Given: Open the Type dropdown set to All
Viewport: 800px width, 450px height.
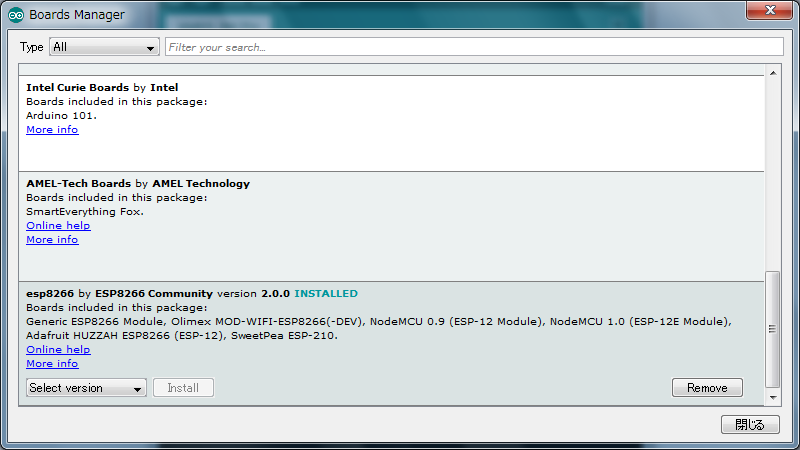Looking at the screenshot, I should coord(104,47).
